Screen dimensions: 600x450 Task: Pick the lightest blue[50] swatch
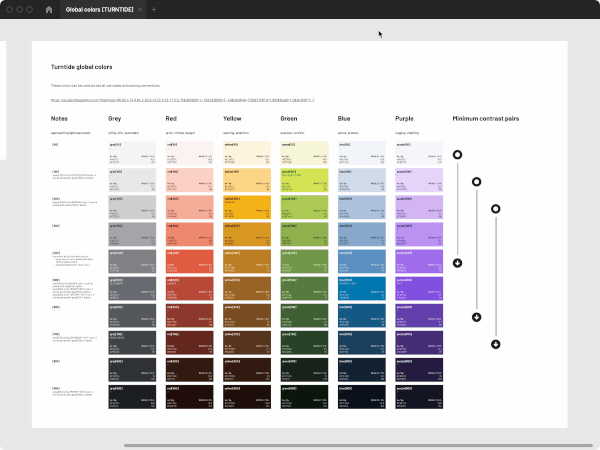[362, 153]
